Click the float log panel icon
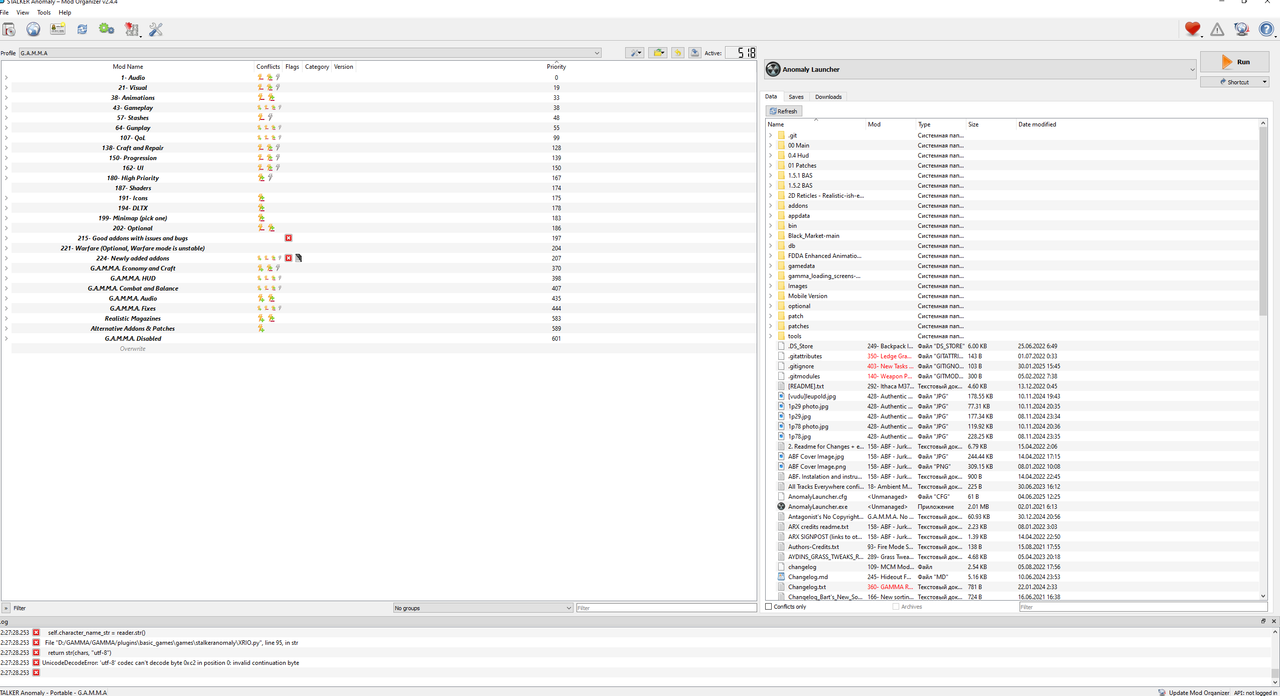The image size is (1280, 696). [x=1263, y=621]
